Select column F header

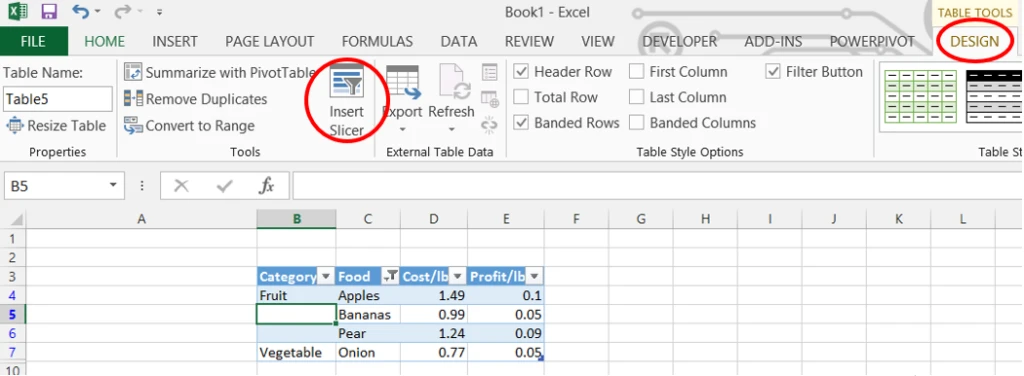576,220
